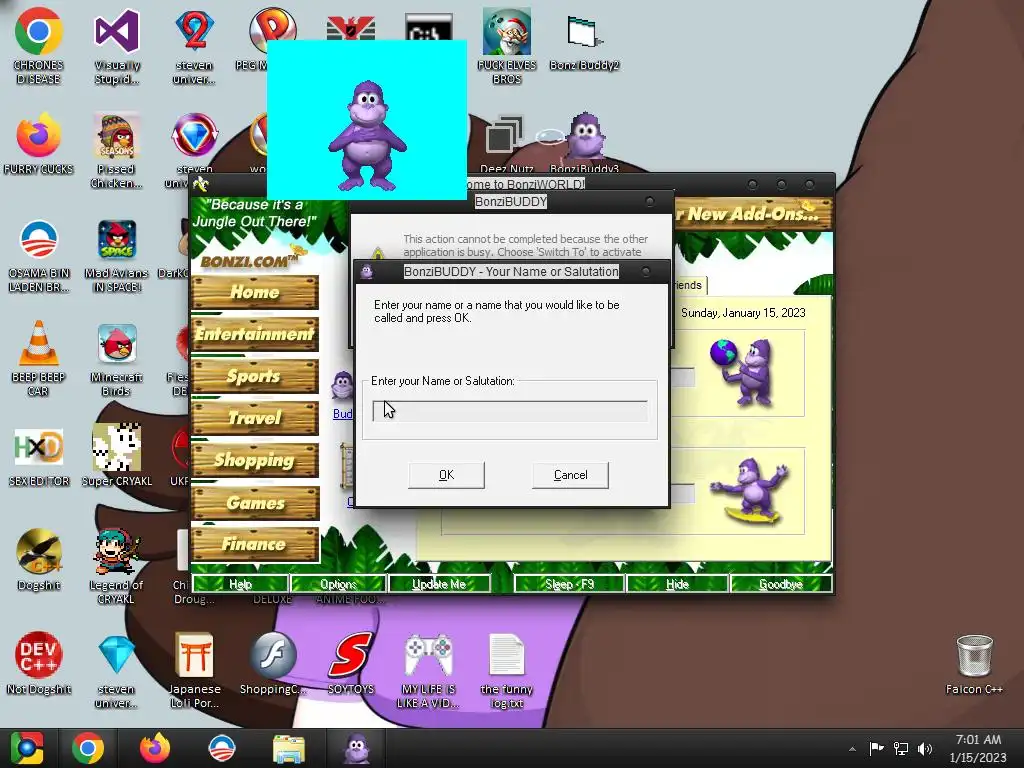The height and width of the screenshot is (768, 1024).
Task: Click the Sunday, January 15, 2023 date text
Action: pos(743,313)
